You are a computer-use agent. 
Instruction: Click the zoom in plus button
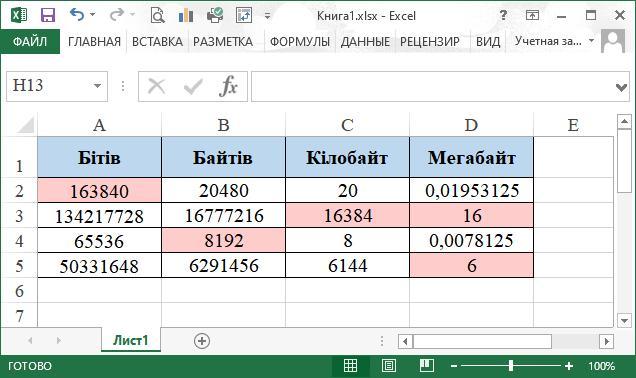click(x=569, y=366)
